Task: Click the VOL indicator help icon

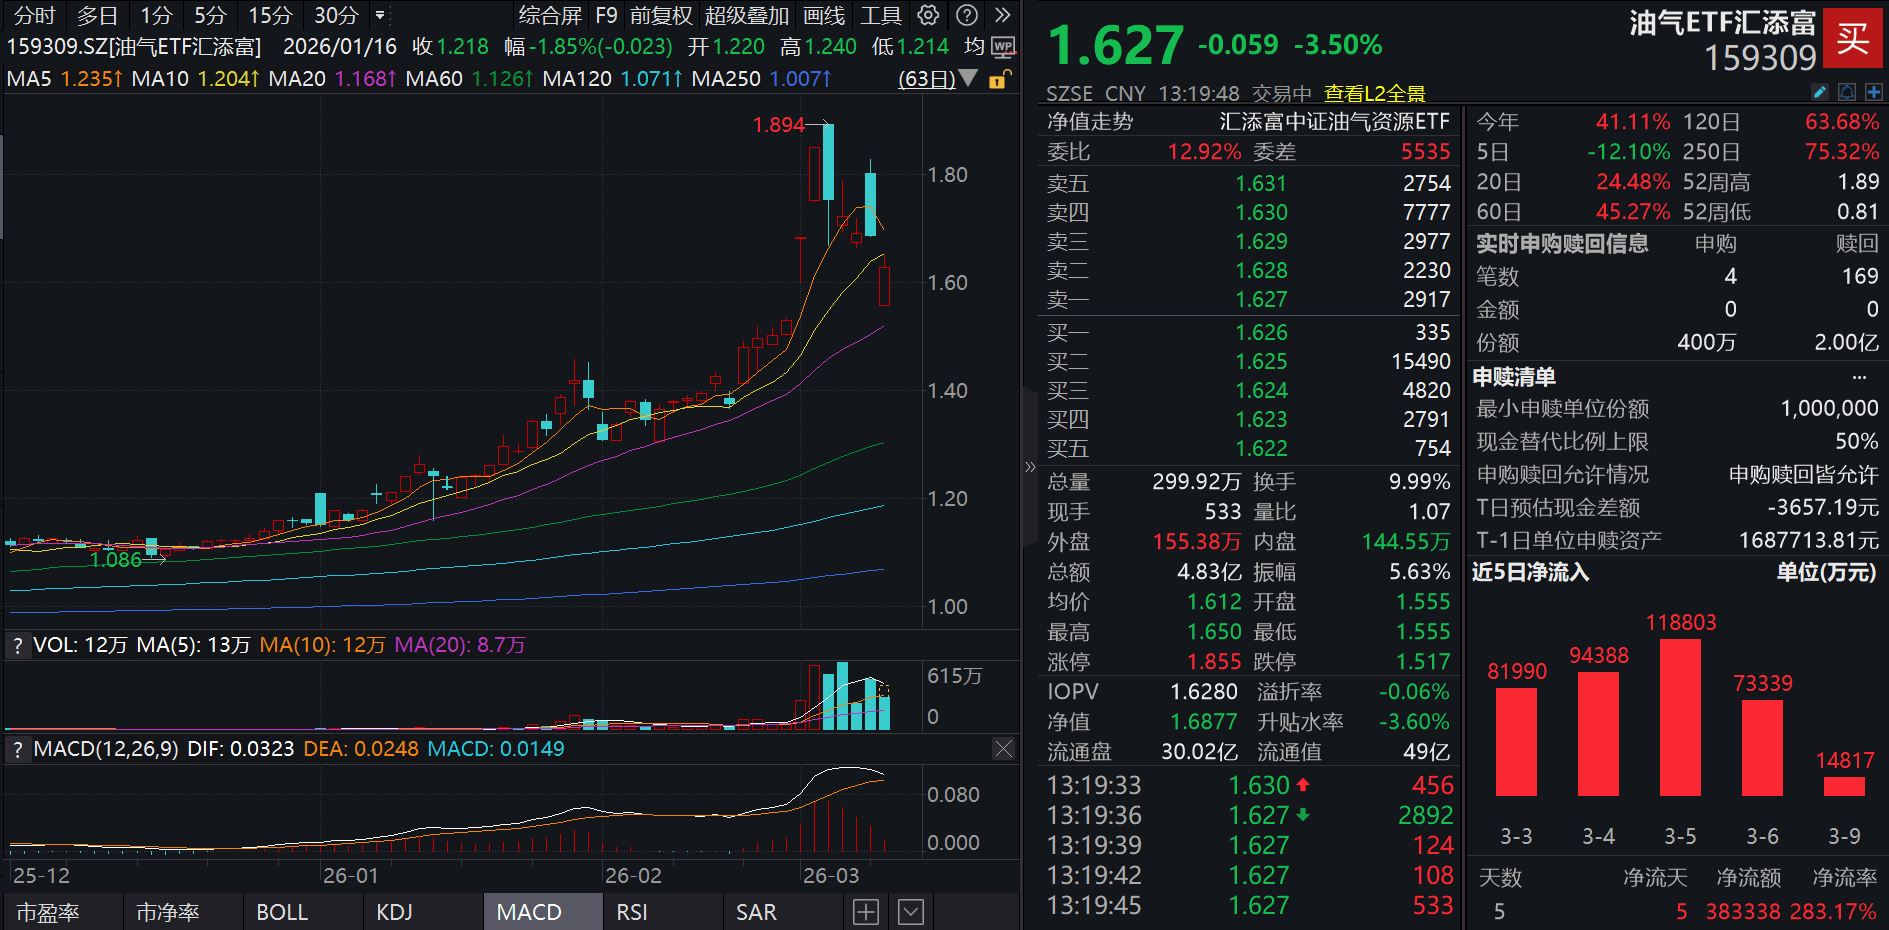Action: coord(17,646)
